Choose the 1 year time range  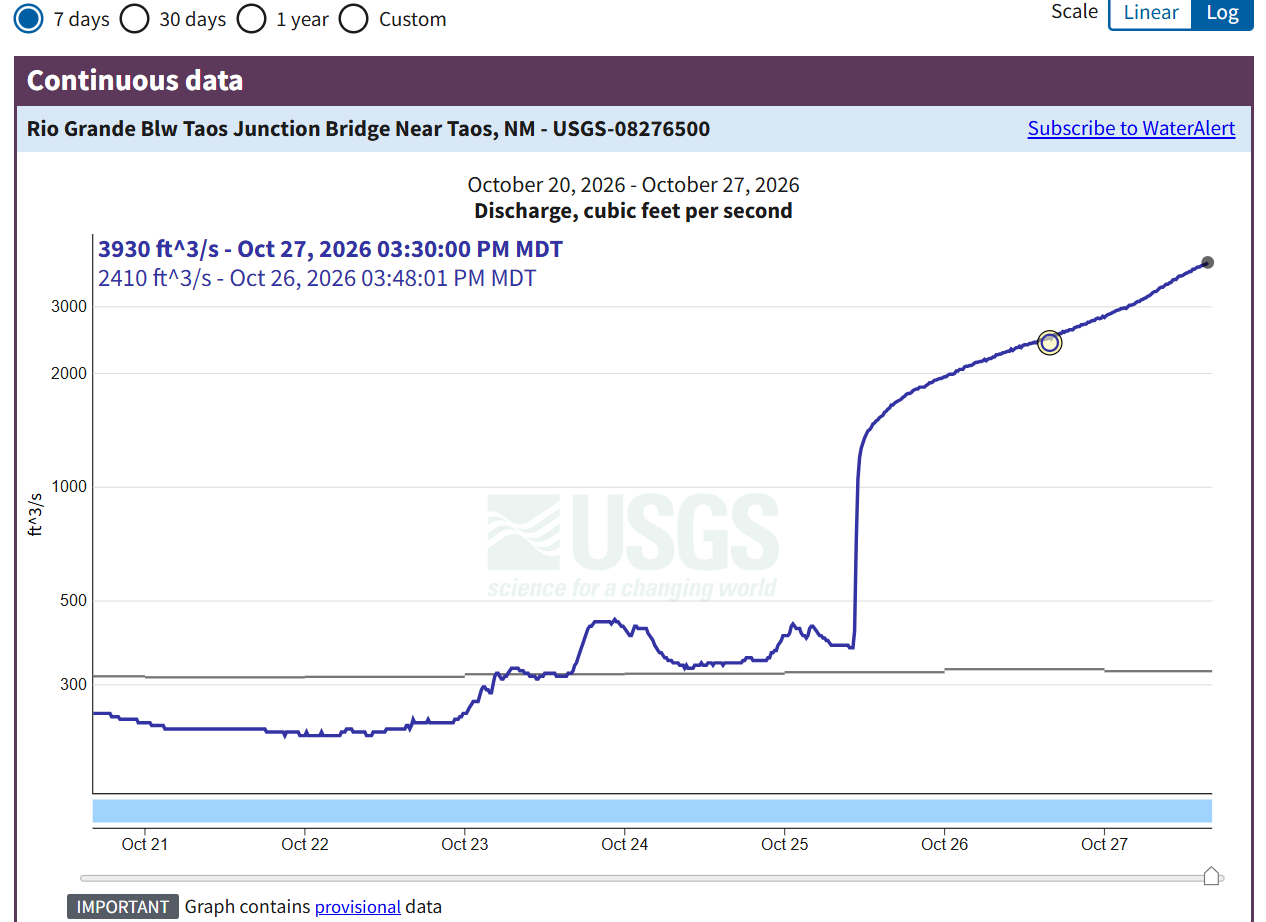[252, 19]
